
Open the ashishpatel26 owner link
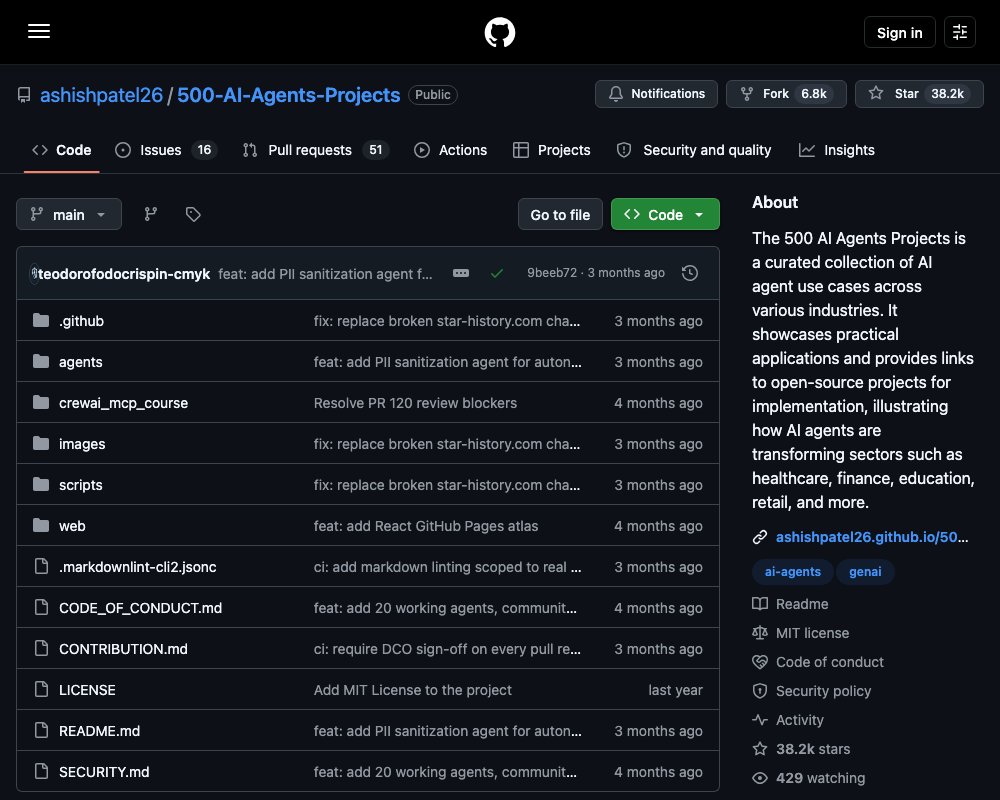point(101,95)
